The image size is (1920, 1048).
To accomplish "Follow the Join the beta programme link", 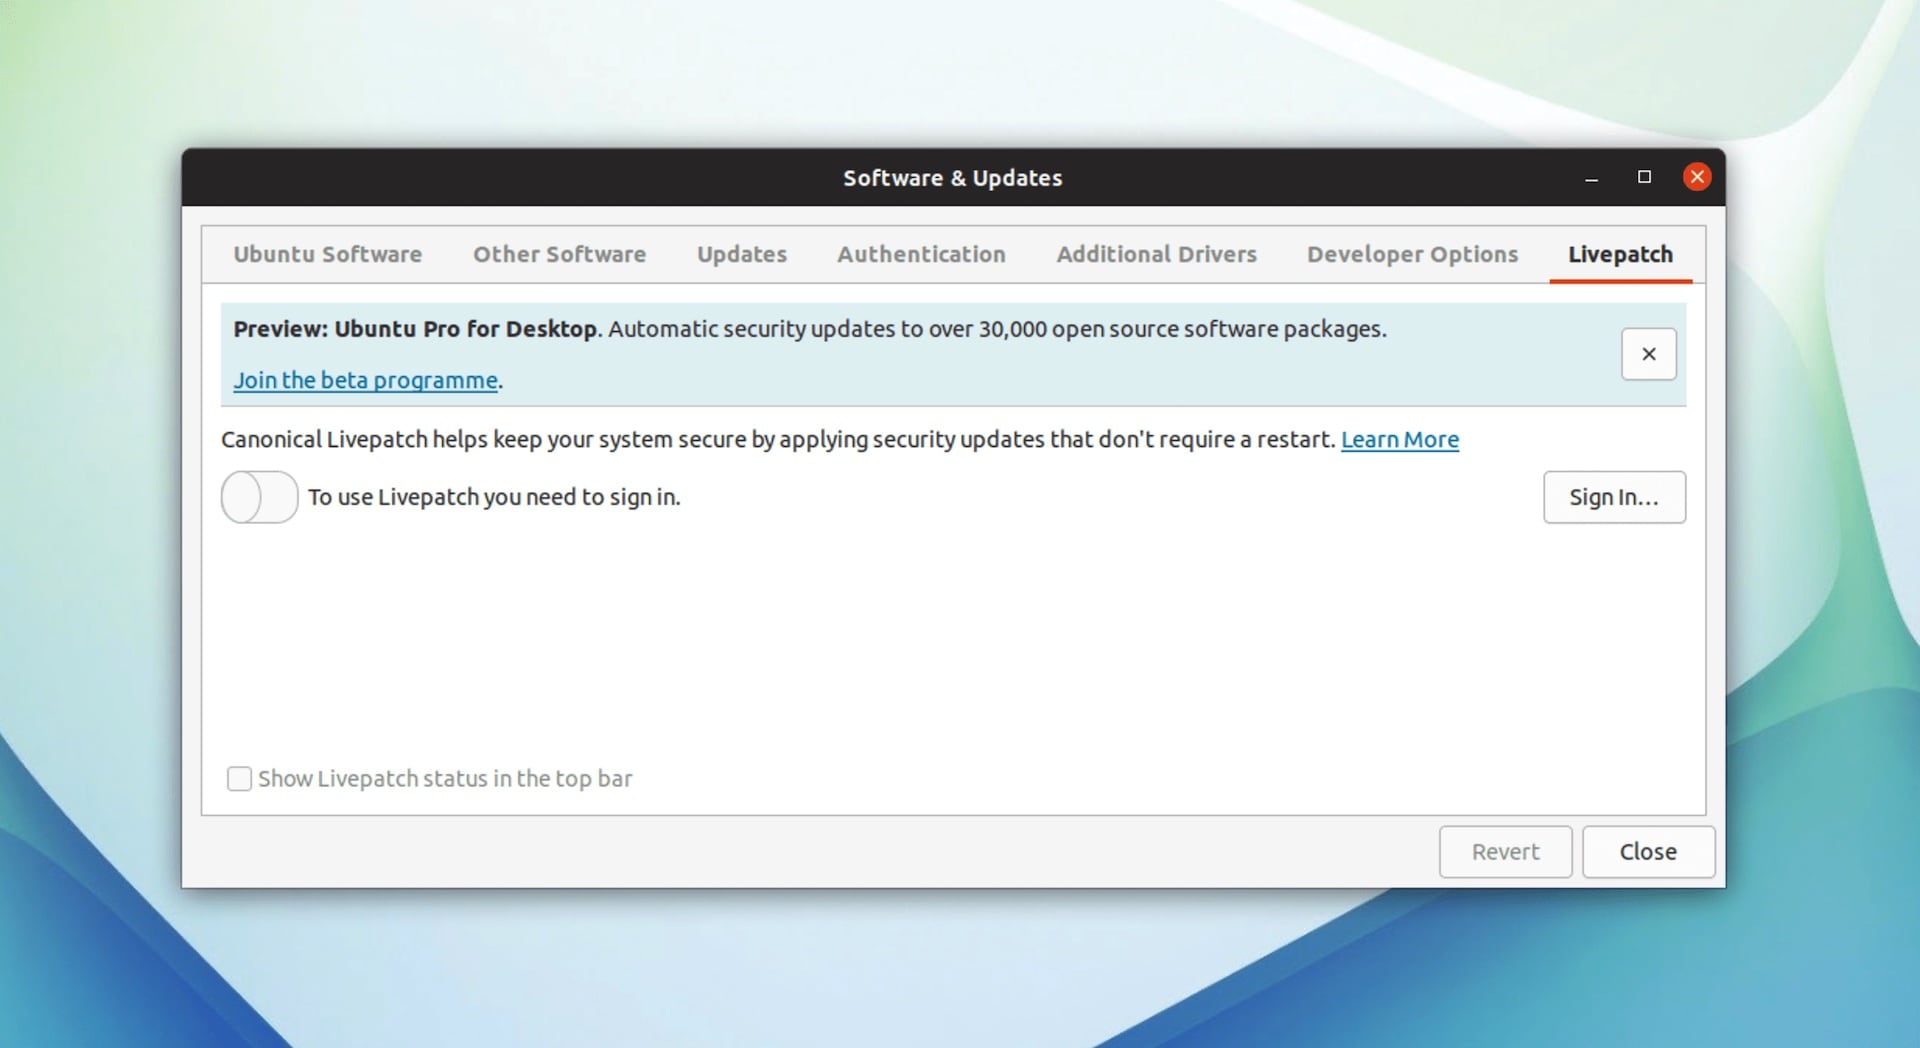I will pos(365,380).
